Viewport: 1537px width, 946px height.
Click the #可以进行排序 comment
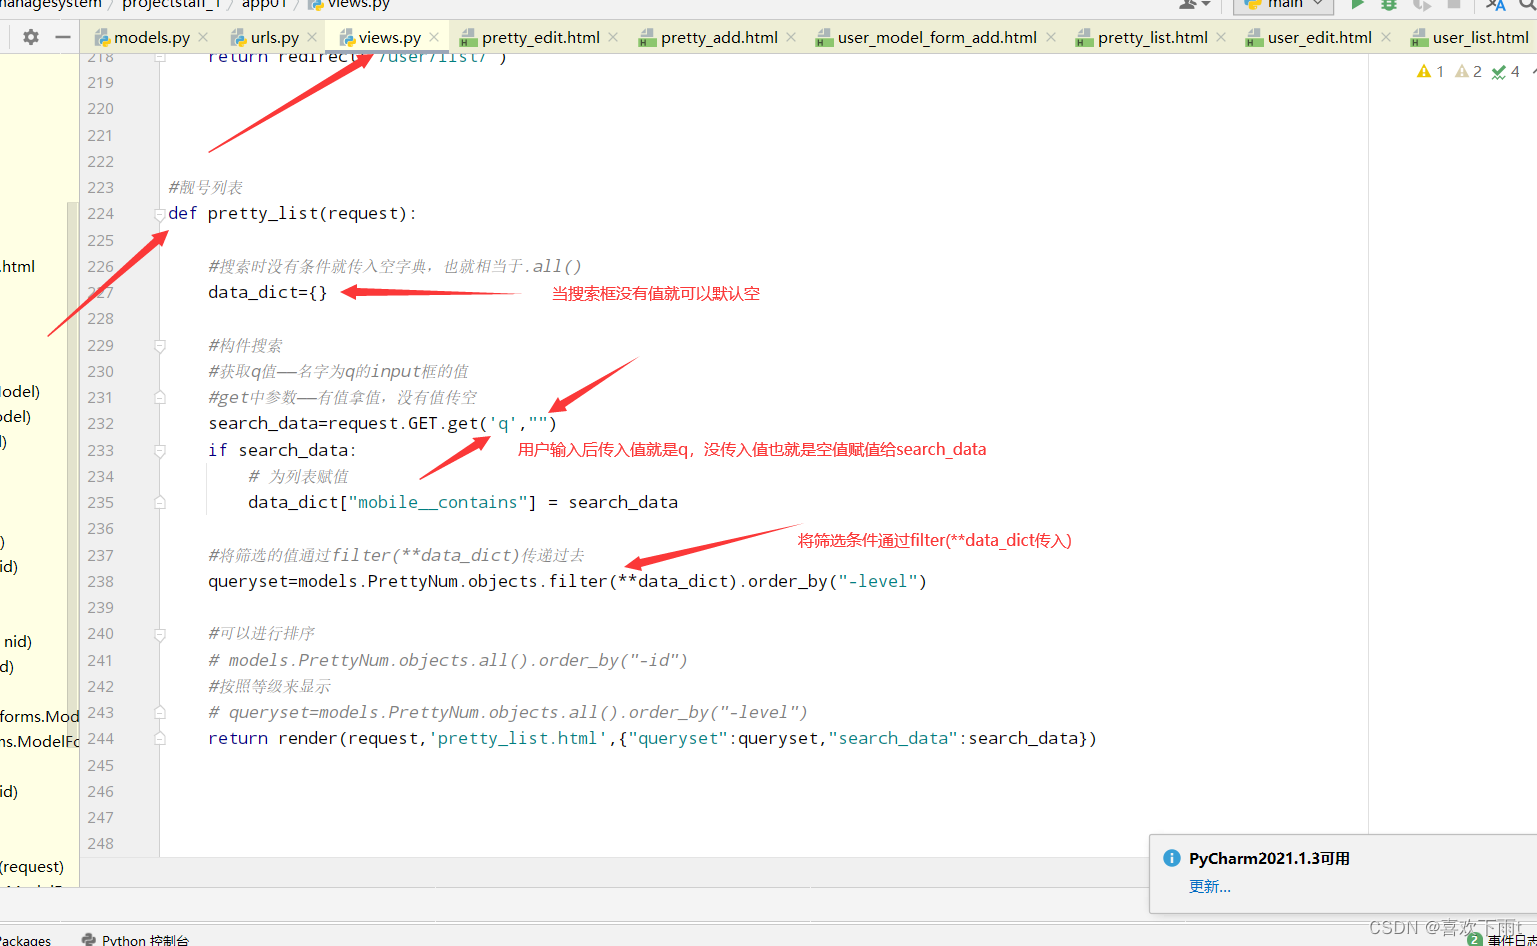point(261,633)
